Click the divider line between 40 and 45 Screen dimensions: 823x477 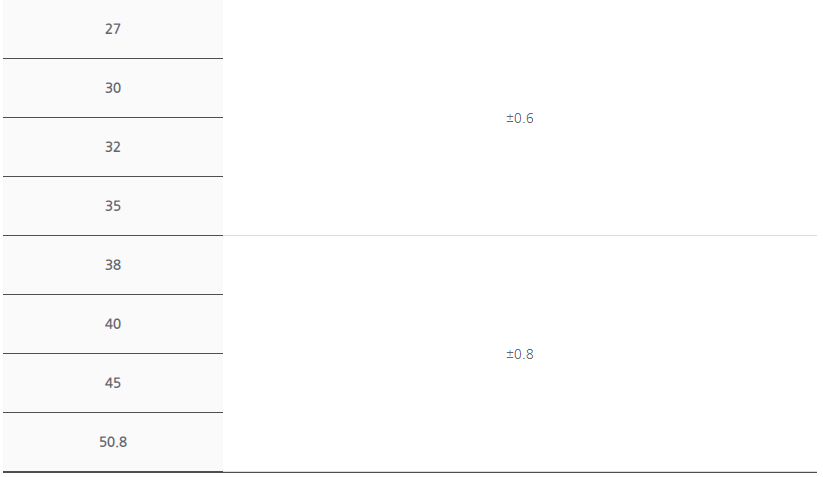[113, 353]
